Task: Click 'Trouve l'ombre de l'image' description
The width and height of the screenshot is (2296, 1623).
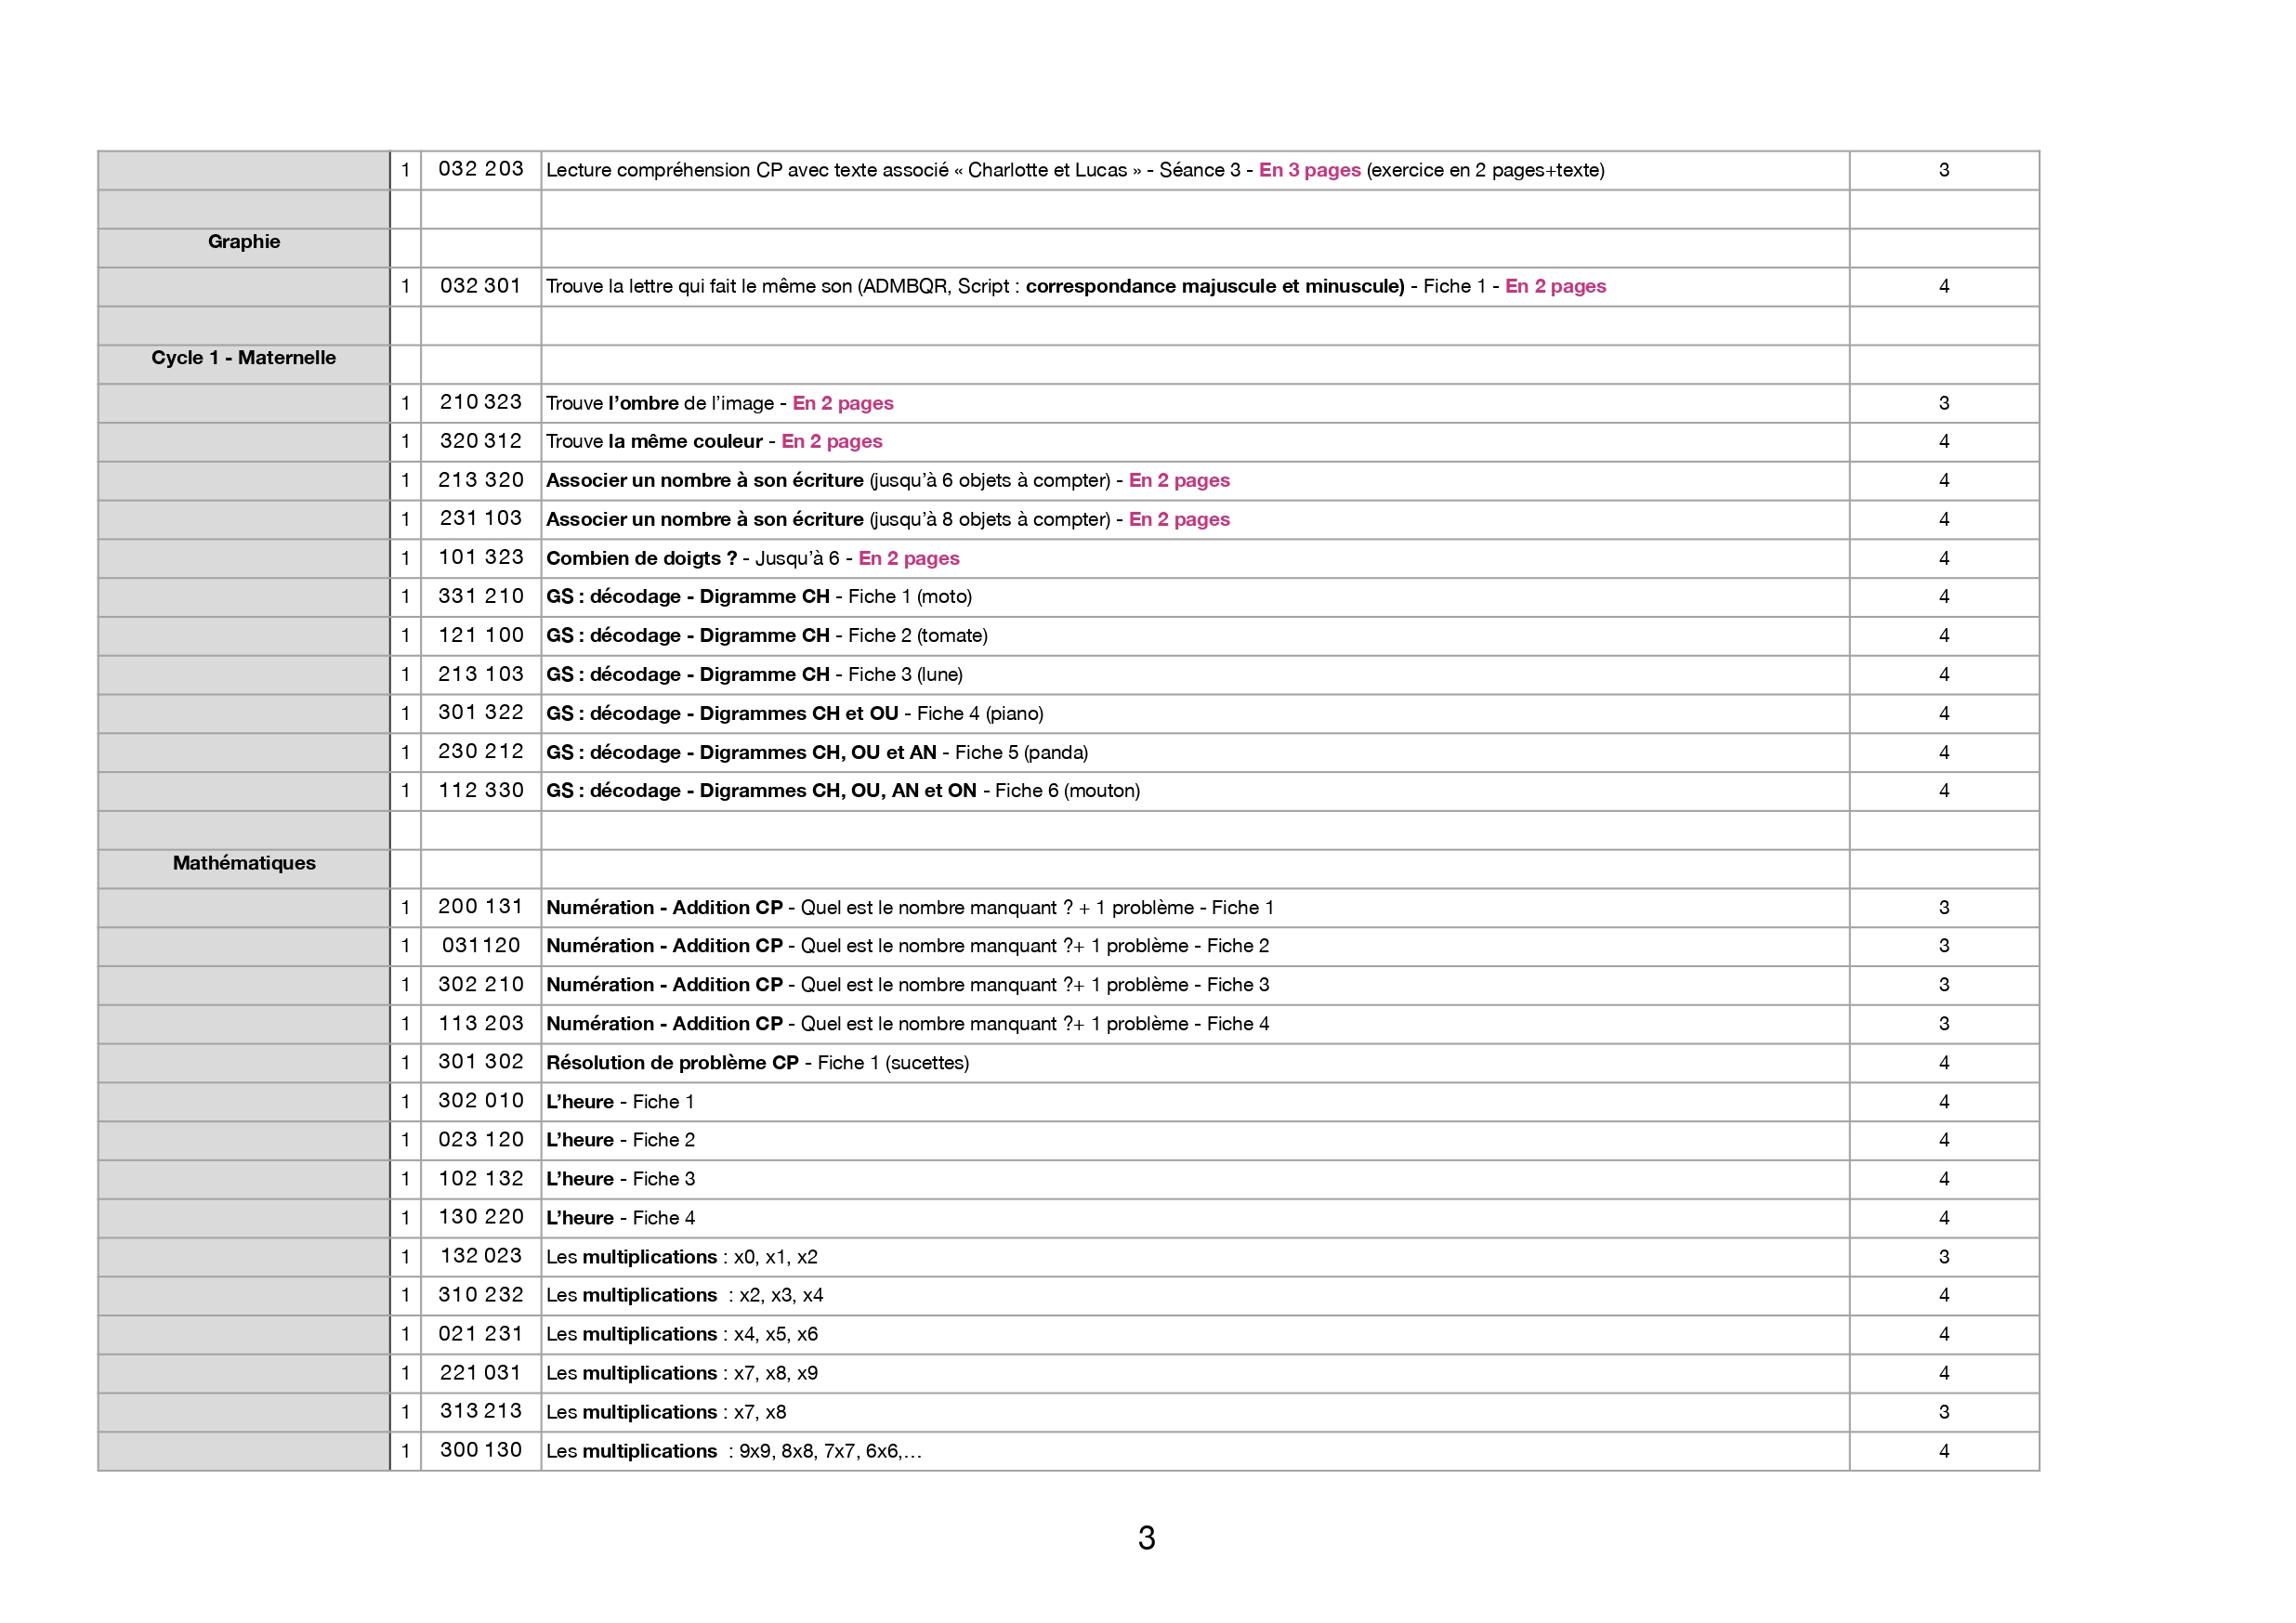Action: tap(720, 403)
